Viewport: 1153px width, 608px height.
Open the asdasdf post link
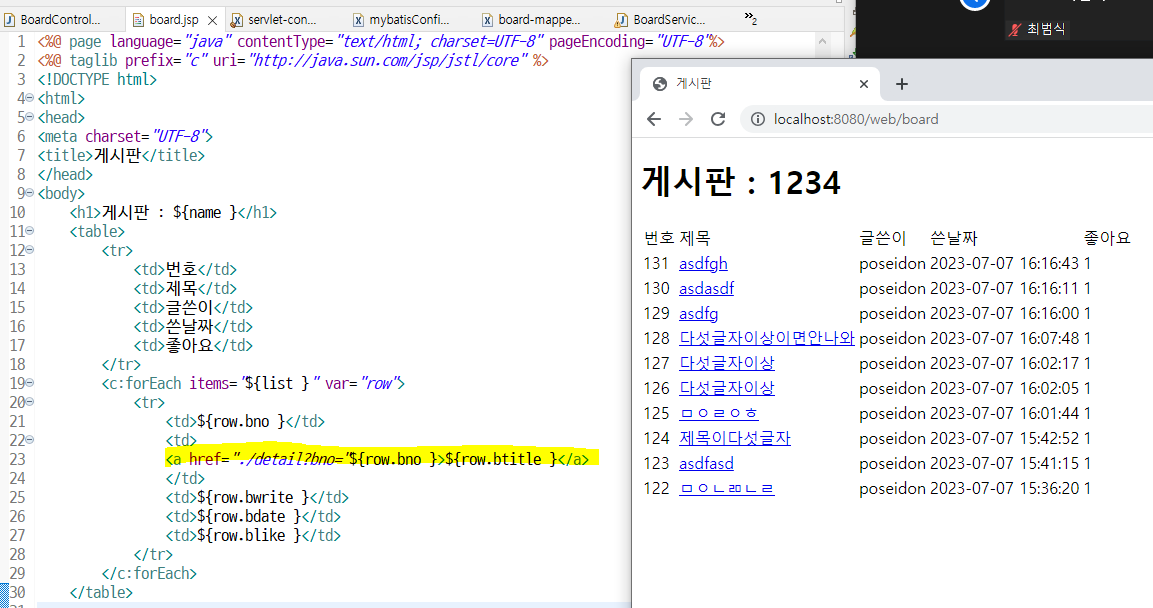pos(707,288)
